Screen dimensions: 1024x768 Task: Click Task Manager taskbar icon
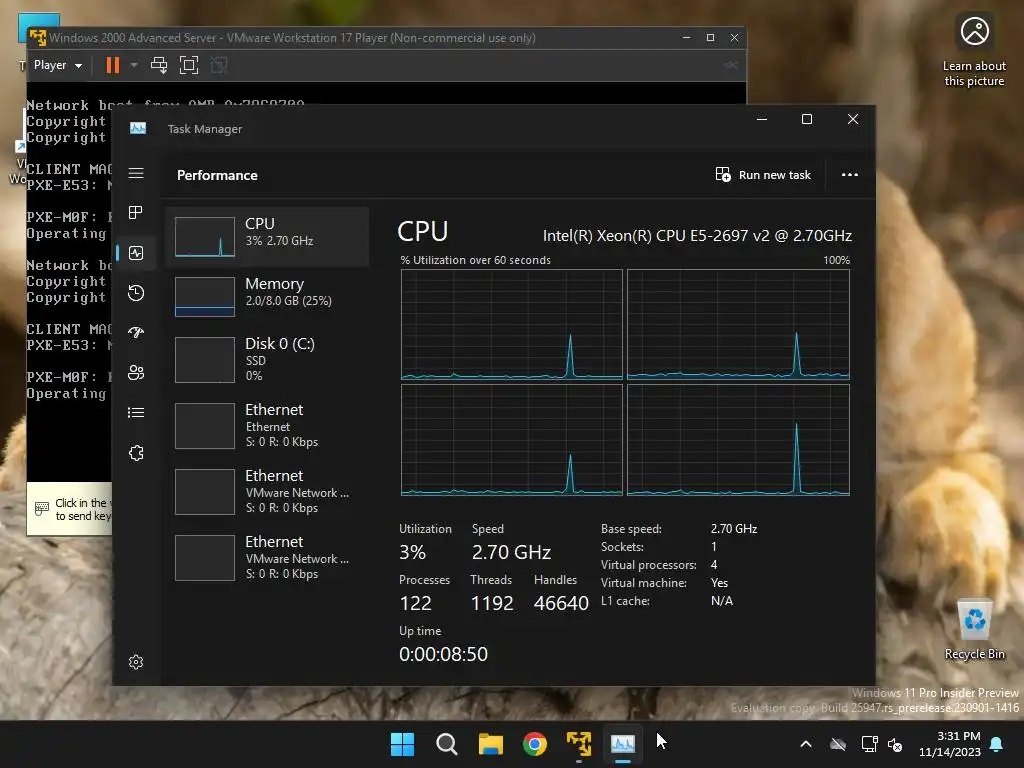(x=623, y=744)
